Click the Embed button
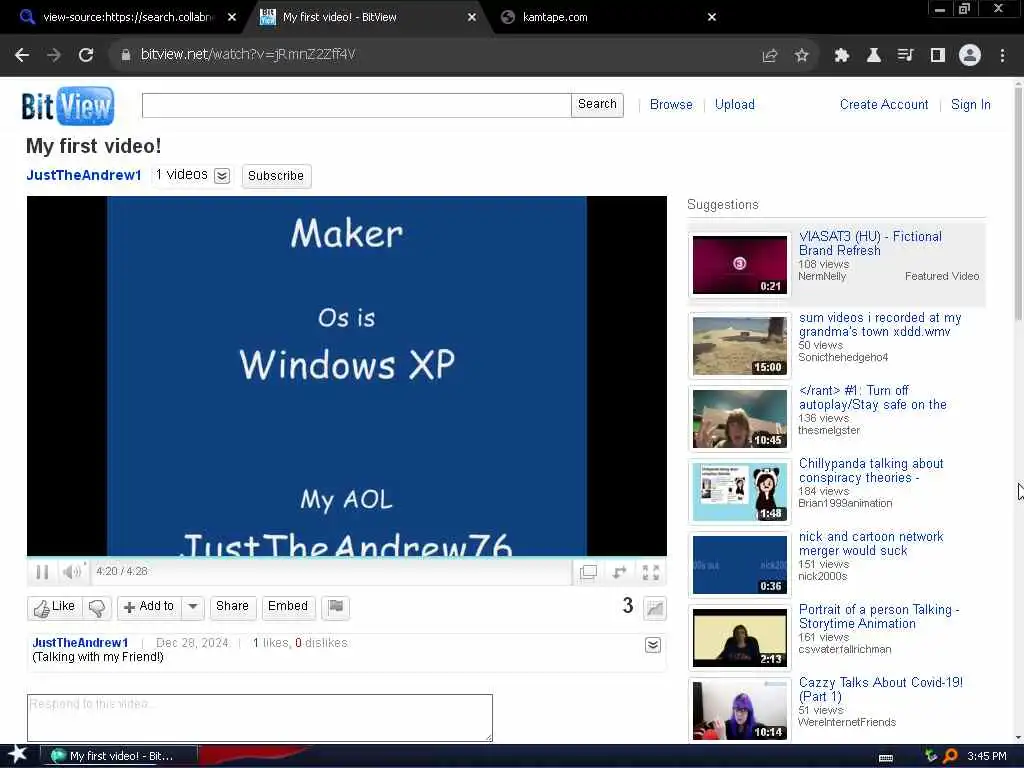 288,607
